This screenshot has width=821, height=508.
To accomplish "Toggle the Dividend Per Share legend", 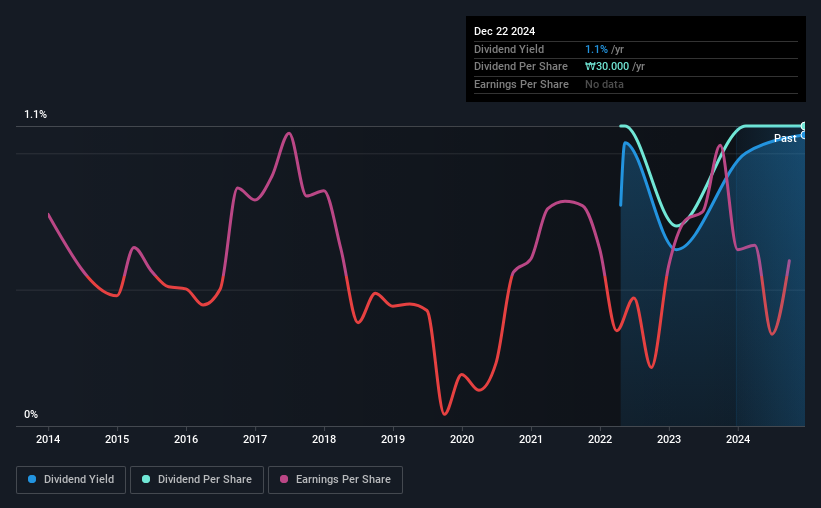I will pyautogui.click(x=197, y=480).
